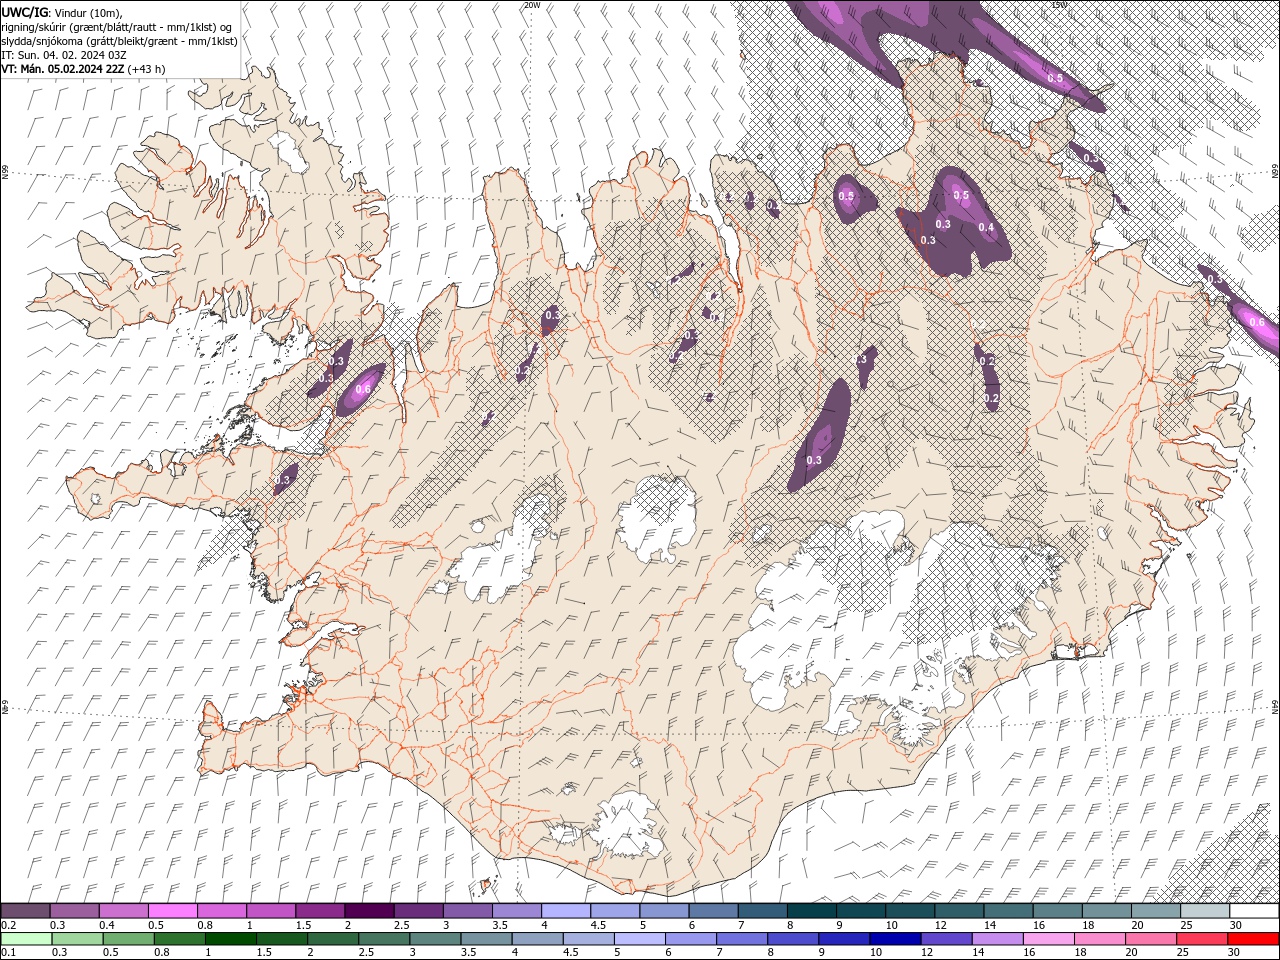Click the '20W' longitude label

[532, 5]
